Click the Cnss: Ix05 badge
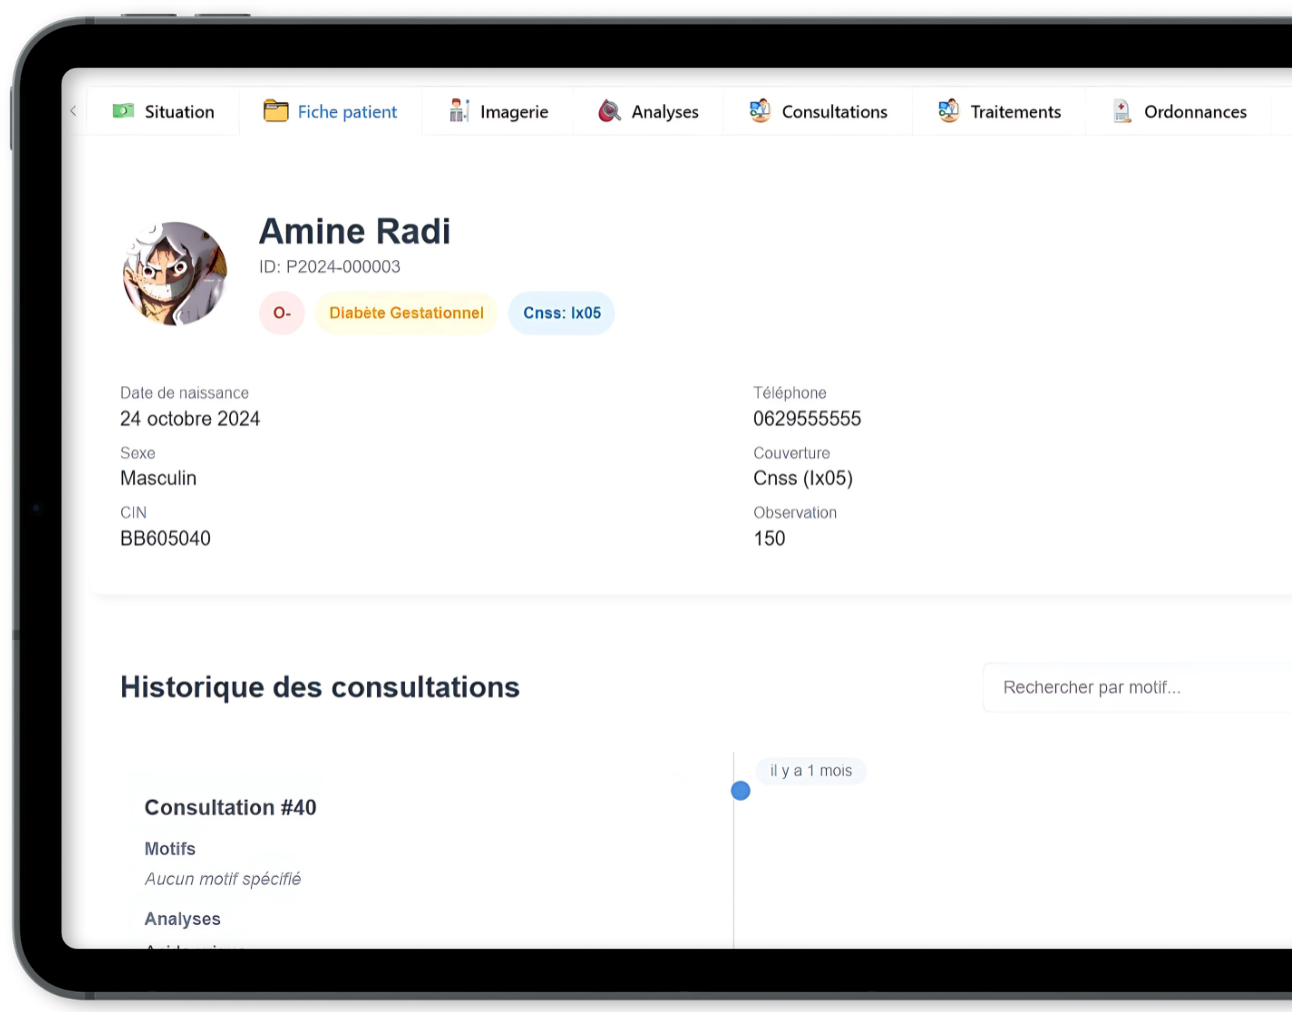Image resolution: width=1292 pixels, height=1012 pixels. pyautogui.click(x=562, y=313)
